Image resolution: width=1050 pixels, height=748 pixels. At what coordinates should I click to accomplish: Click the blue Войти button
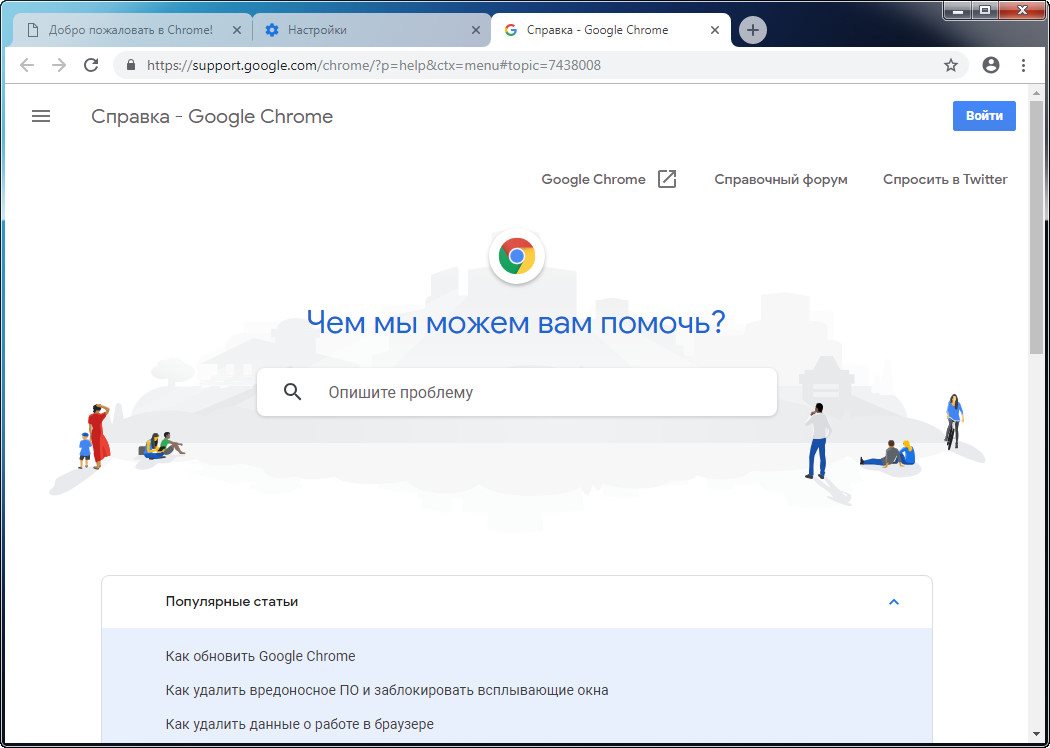click(x=984, y=116)
